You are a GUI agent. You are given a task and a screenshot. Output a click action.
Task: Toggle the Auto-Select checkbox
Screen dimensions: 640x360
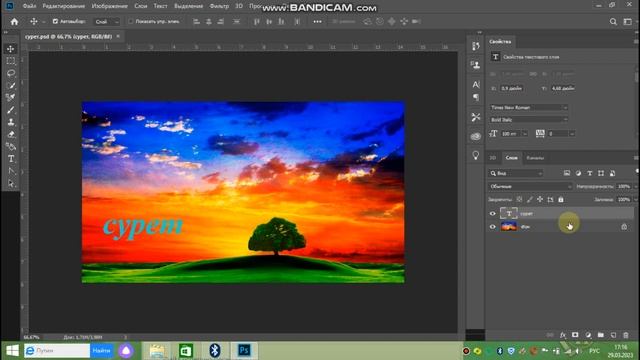point(55,21)
